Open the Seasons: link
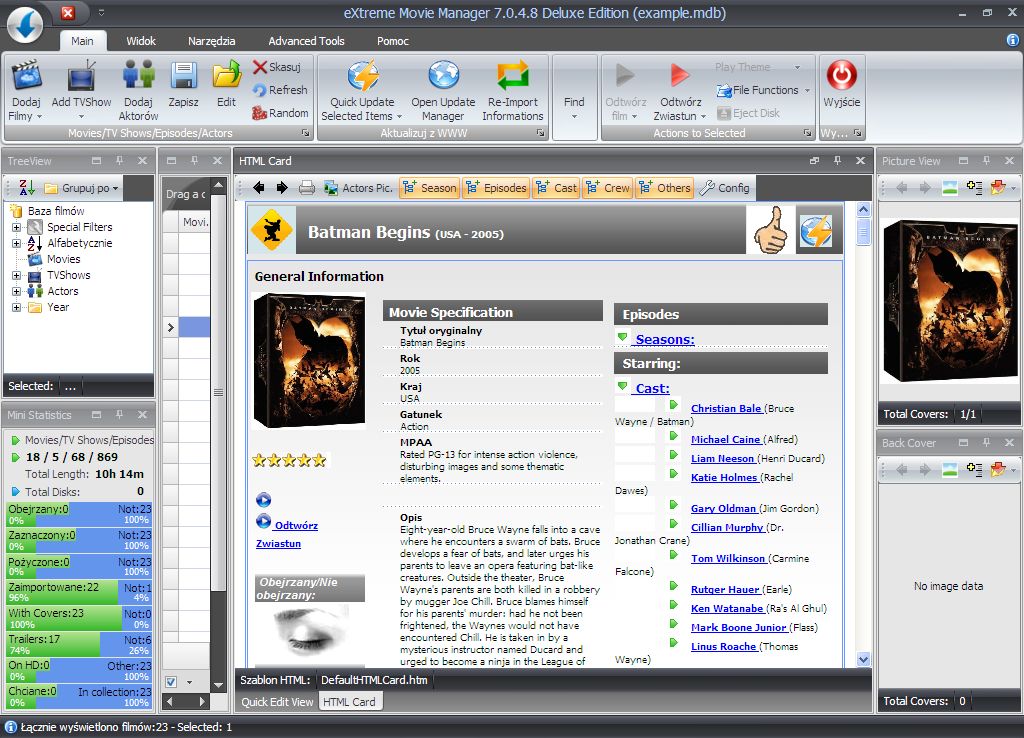 click(665, 339)
